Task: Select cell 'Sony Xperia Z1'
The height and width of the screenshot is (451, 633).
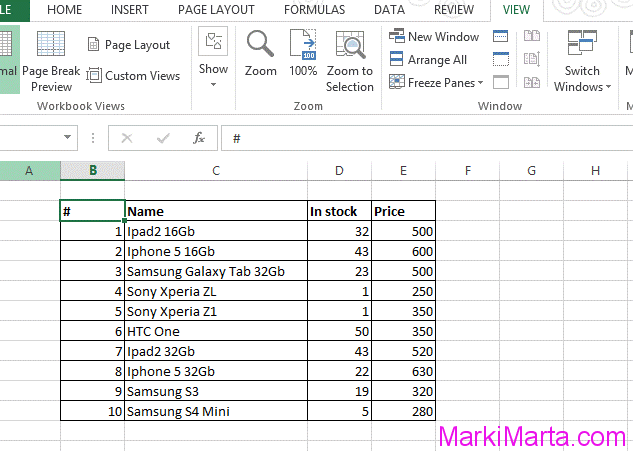Action: click(216, 311)
